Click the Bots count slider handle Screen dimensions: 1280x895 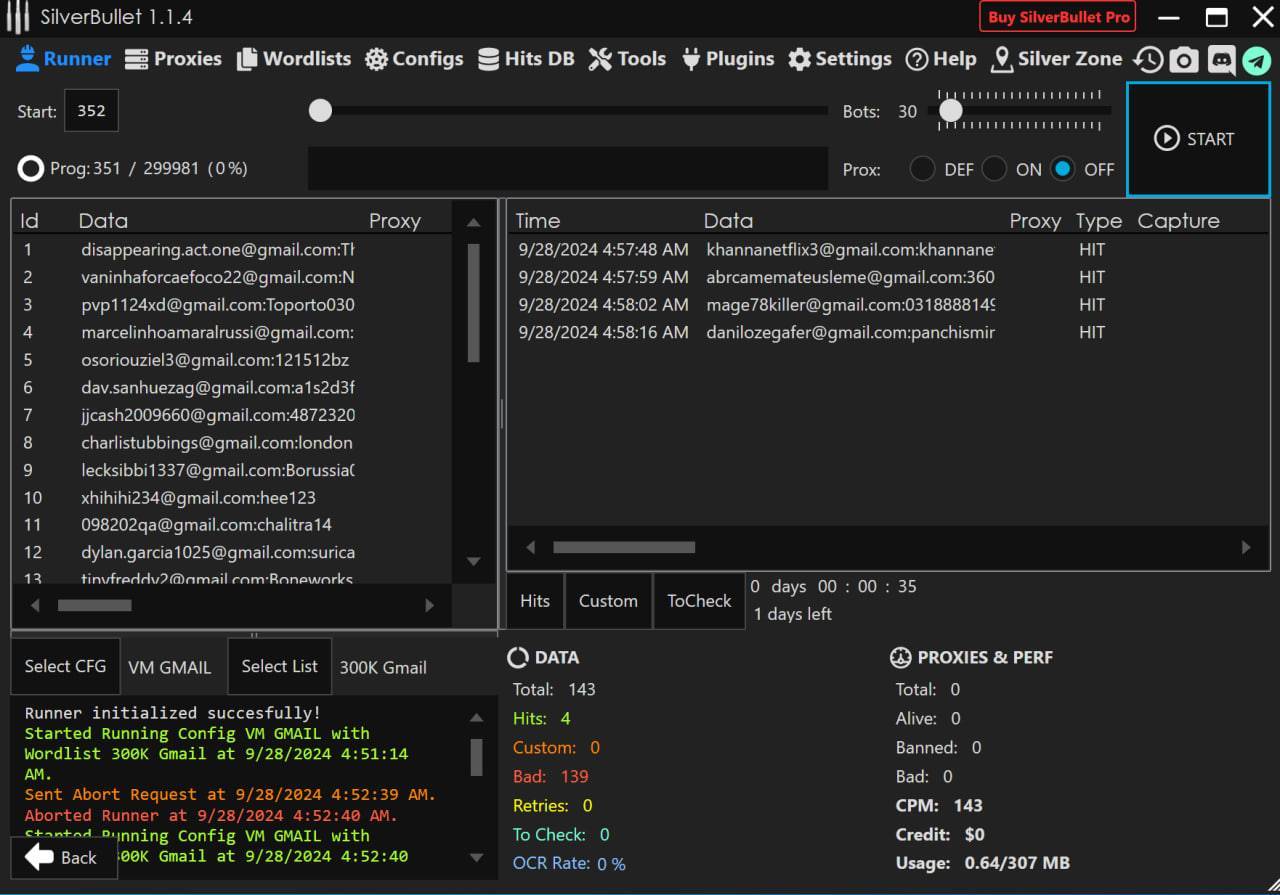tap(951, 111)
